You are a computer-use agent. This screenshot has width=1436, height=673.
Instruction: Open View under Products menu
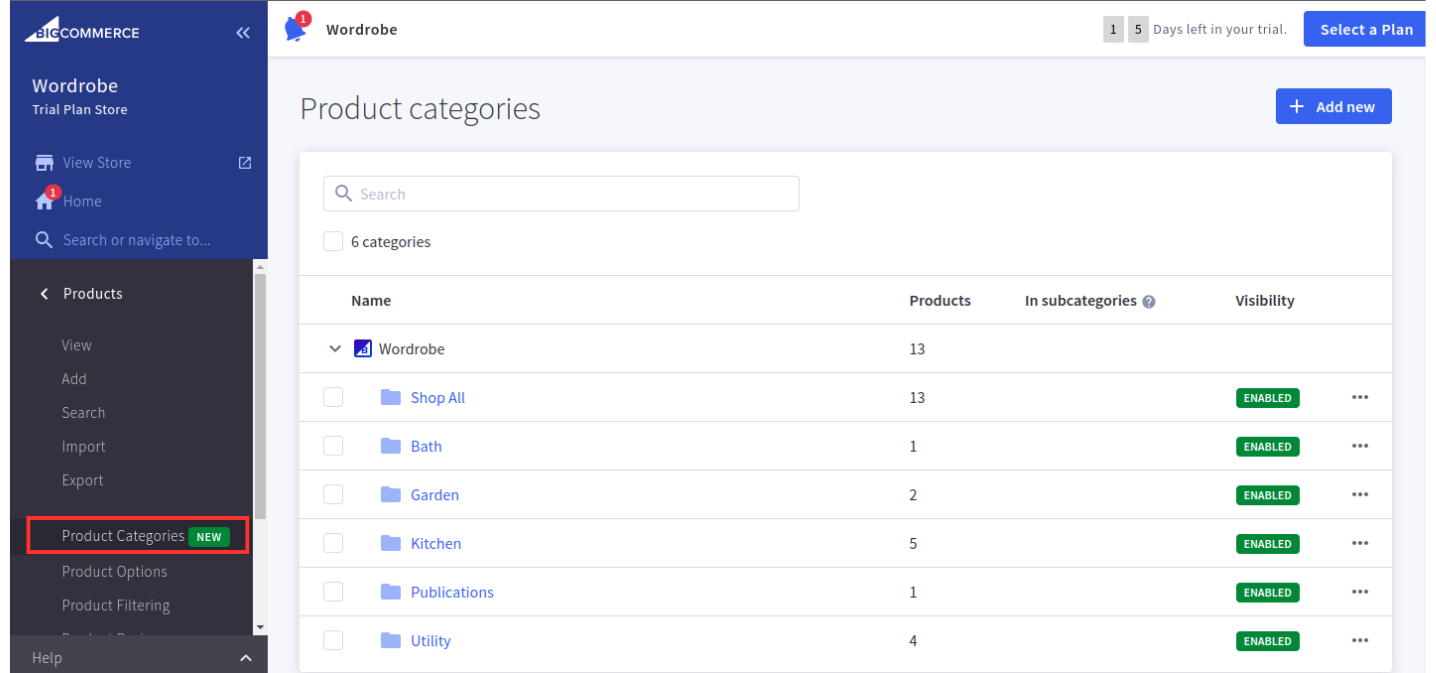[77, 346]
